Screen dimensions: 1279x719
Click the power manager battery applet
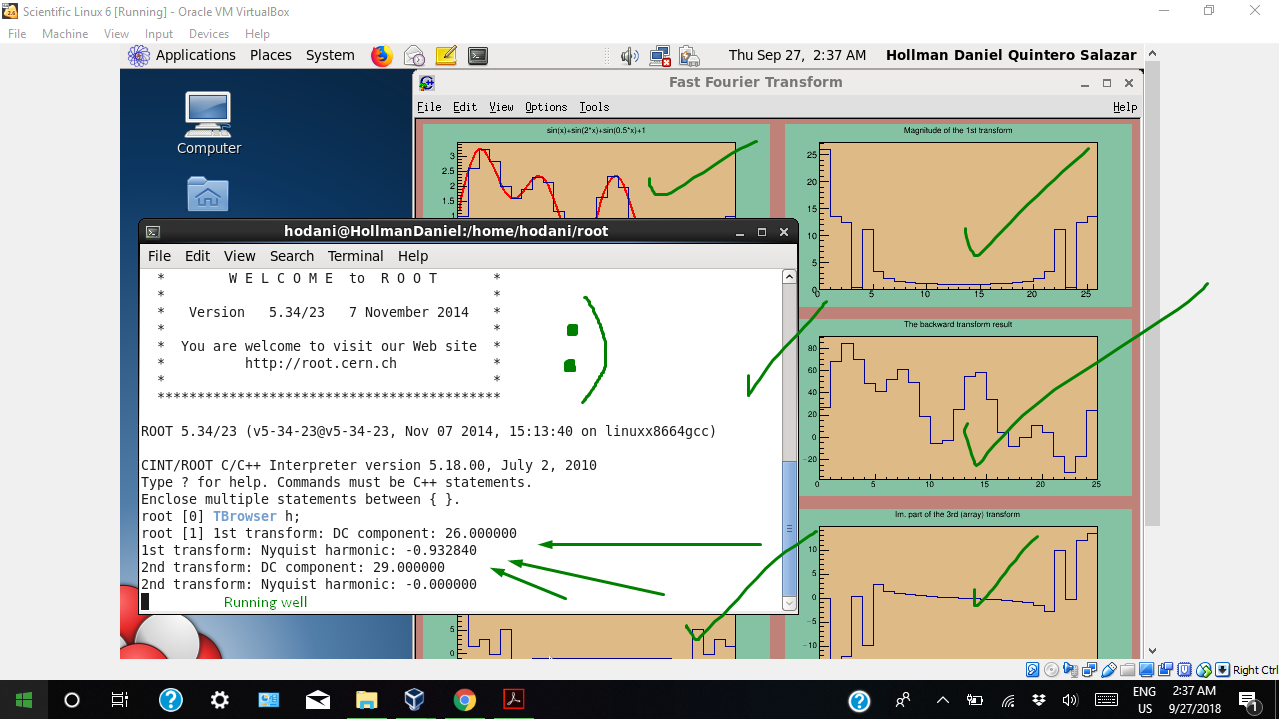(x=688, y=56)
